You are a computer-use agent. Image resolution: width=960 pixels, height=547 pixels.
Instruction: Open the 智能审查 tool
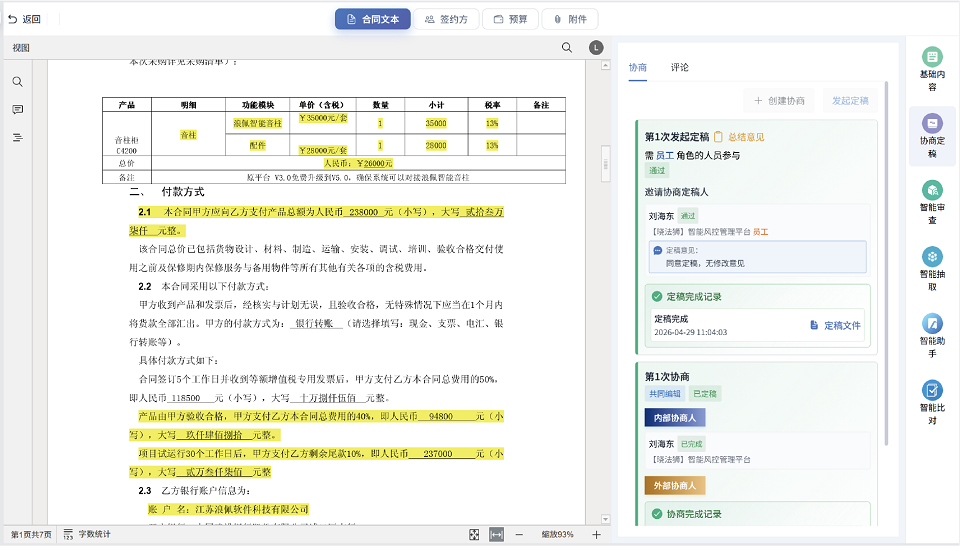pyautogui.click(x=932, y=202)
